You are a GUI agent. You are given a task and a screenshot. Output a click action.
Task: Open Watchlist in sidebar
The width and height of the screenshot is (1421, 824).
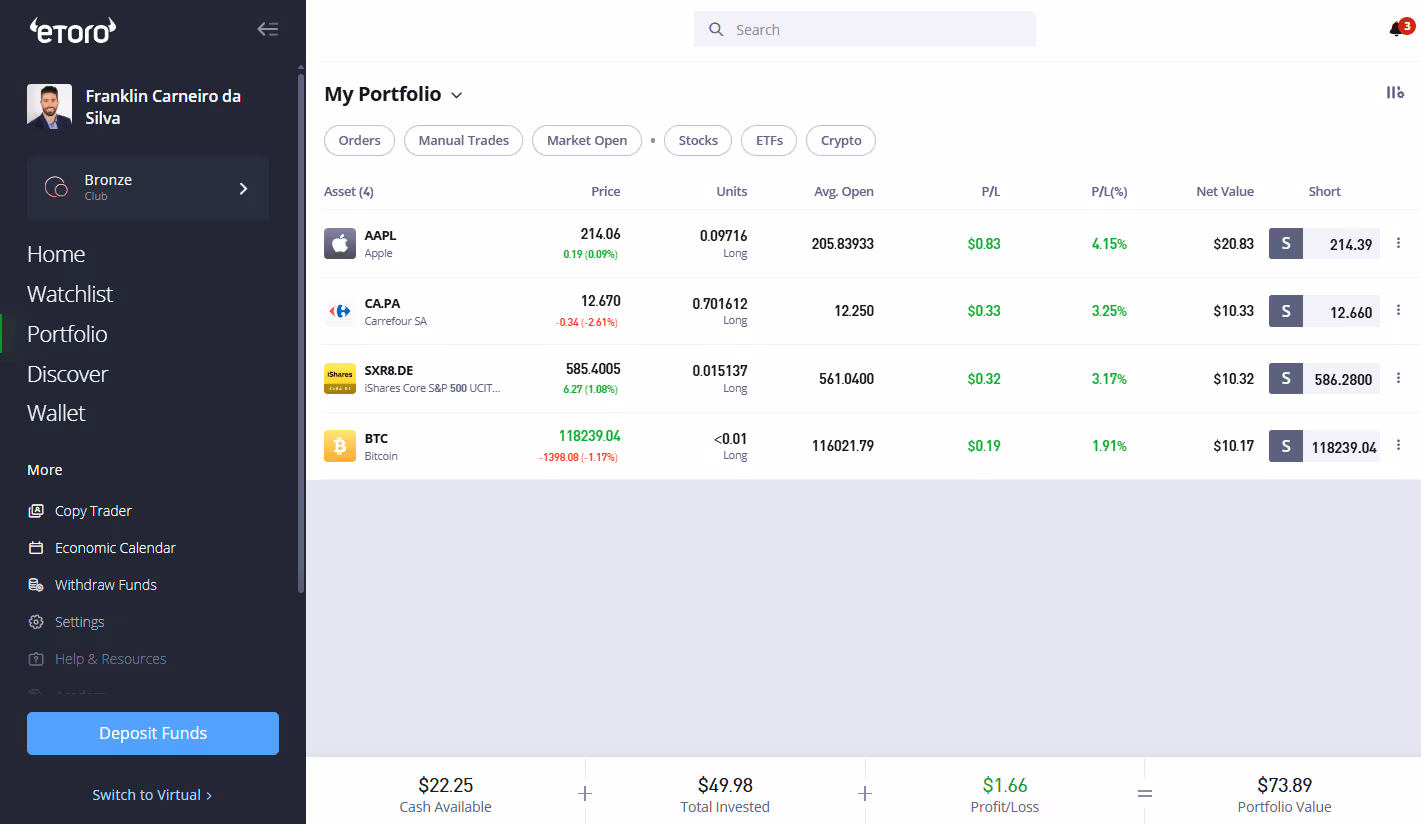click(x=70, y=294)
